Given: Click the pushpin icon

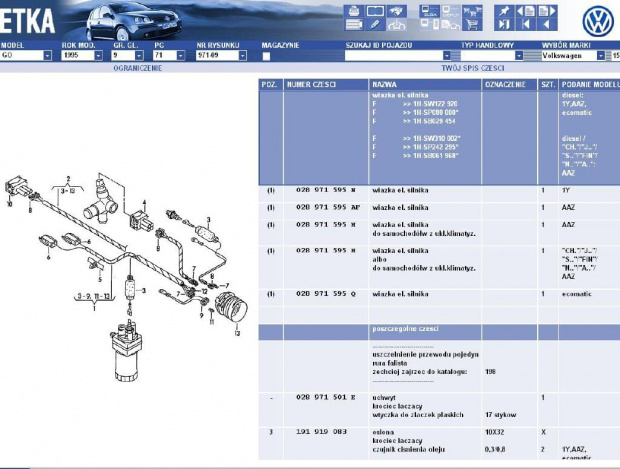Looking at the screenshot, I should point(504,11).
